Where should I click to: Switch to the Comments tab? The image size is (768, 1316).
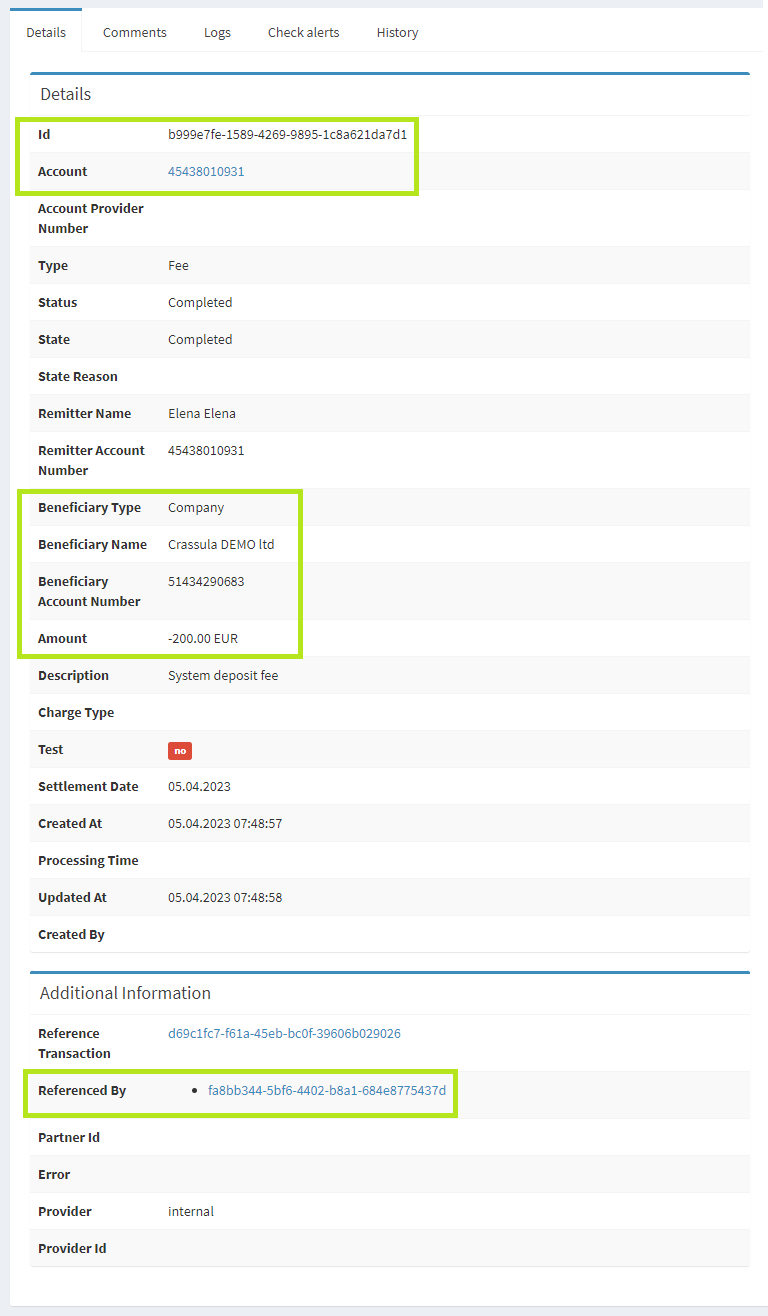[134, 32]
